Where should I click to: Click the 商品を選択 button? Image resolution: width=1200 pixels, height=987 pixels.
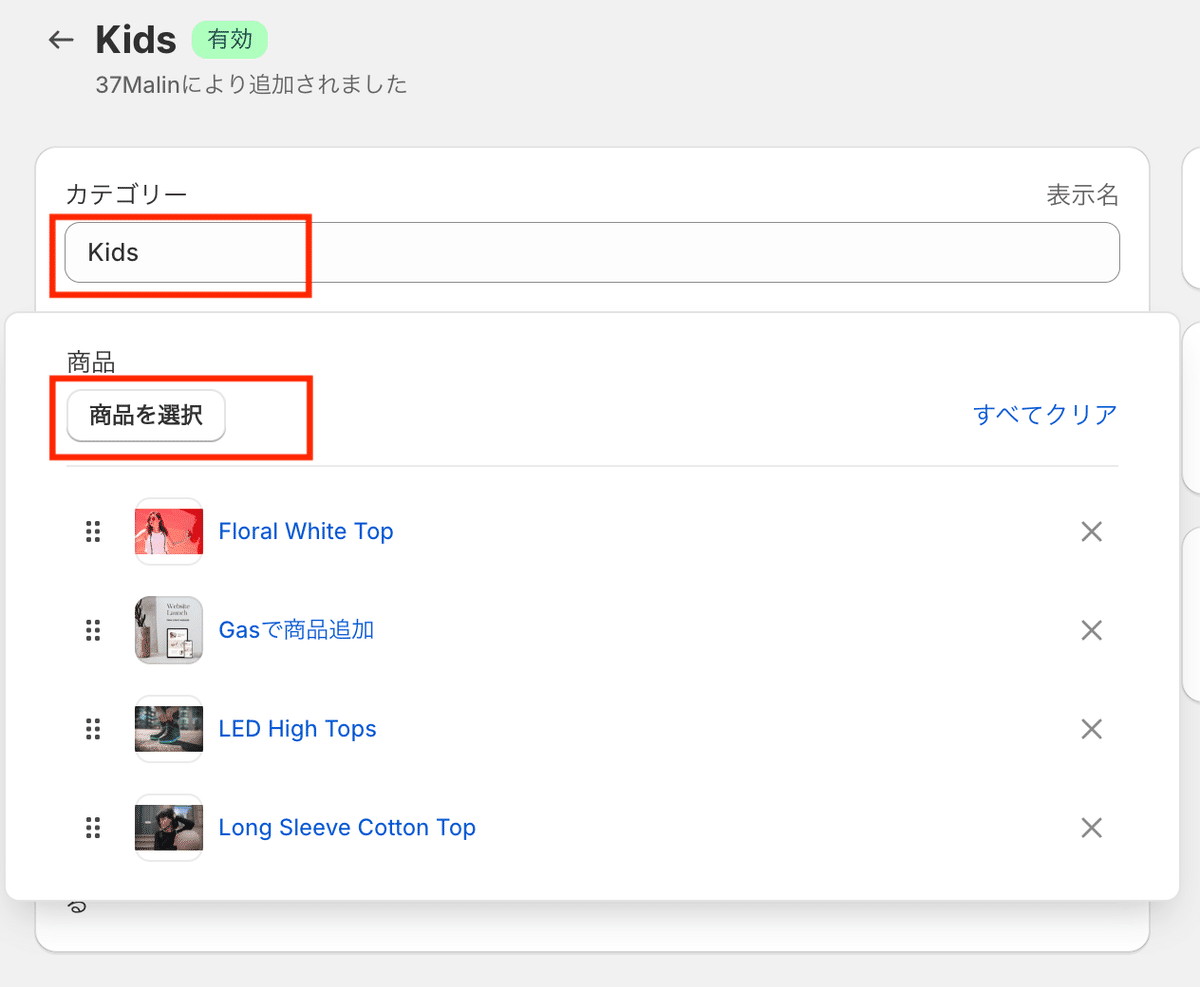(146, 415)
